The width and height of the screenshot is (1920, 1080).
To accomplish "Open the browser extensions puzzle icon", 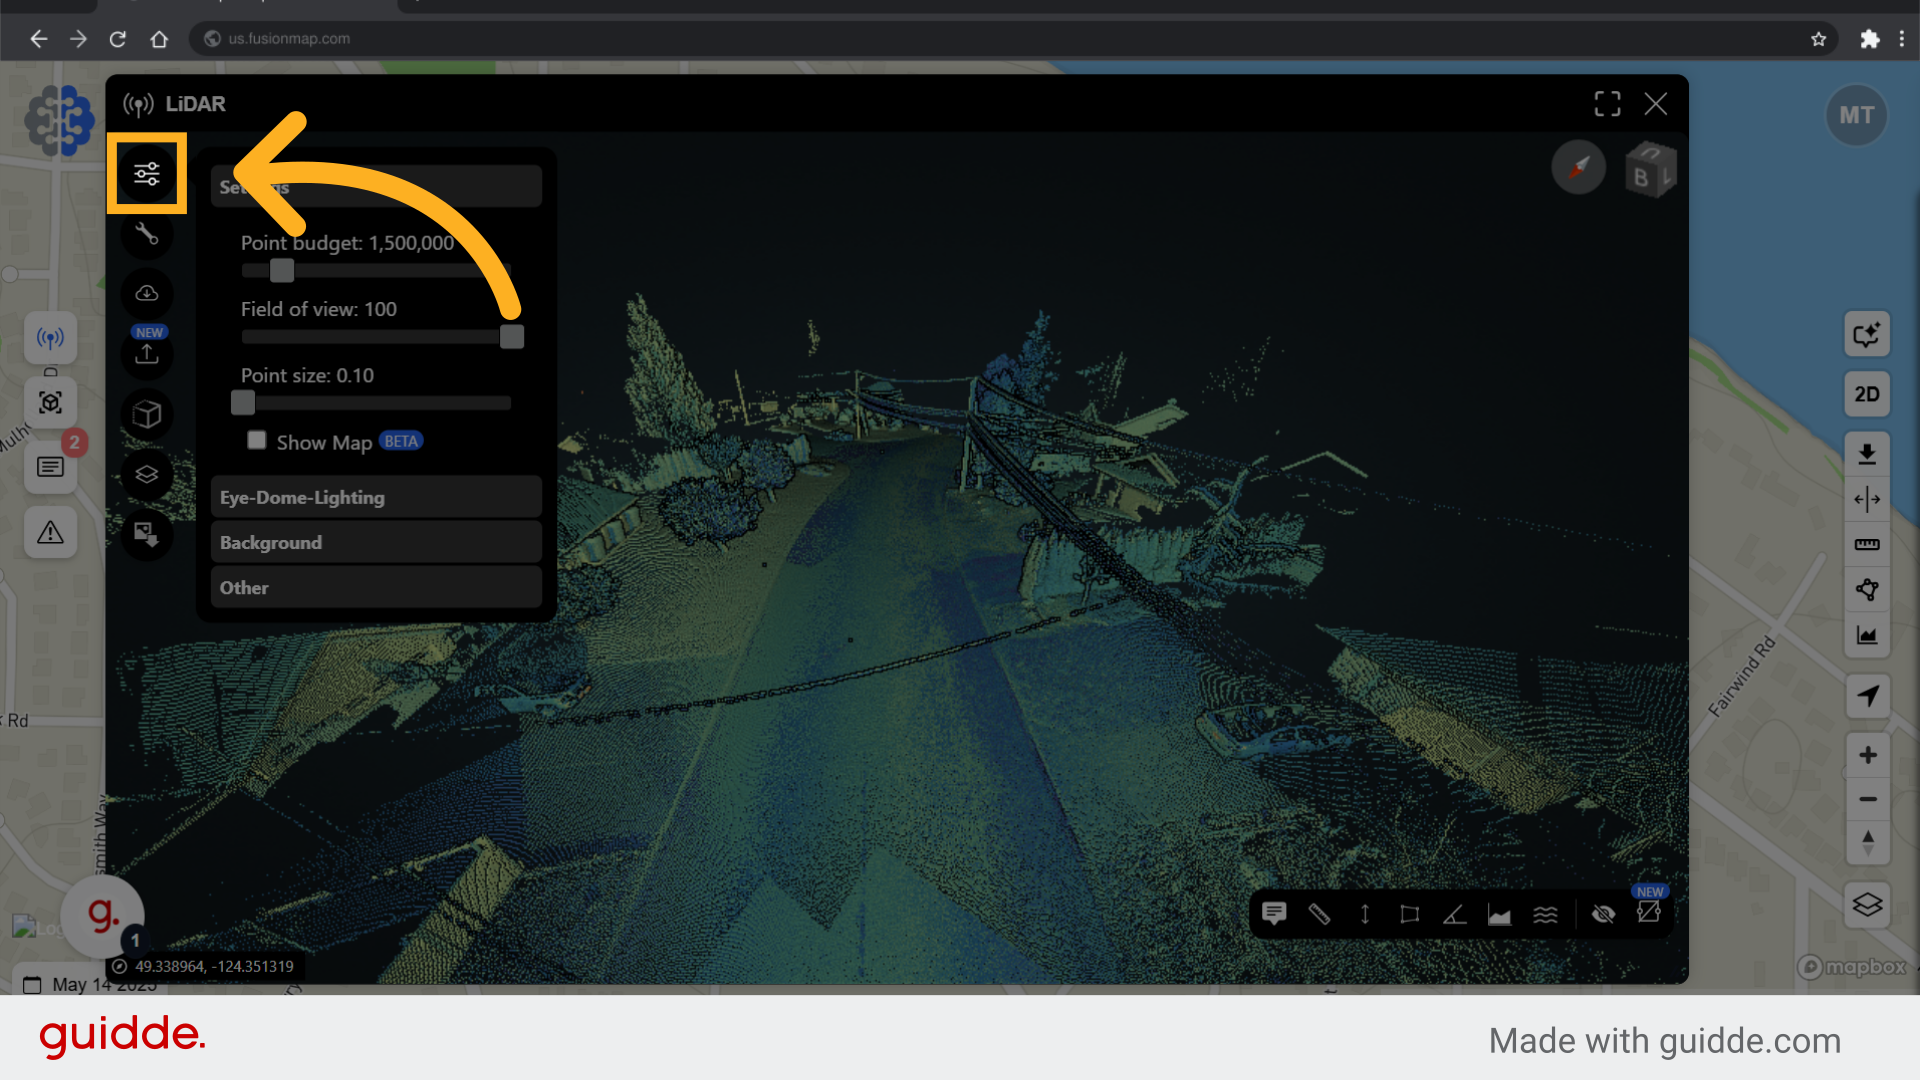I will (1869, 39).
